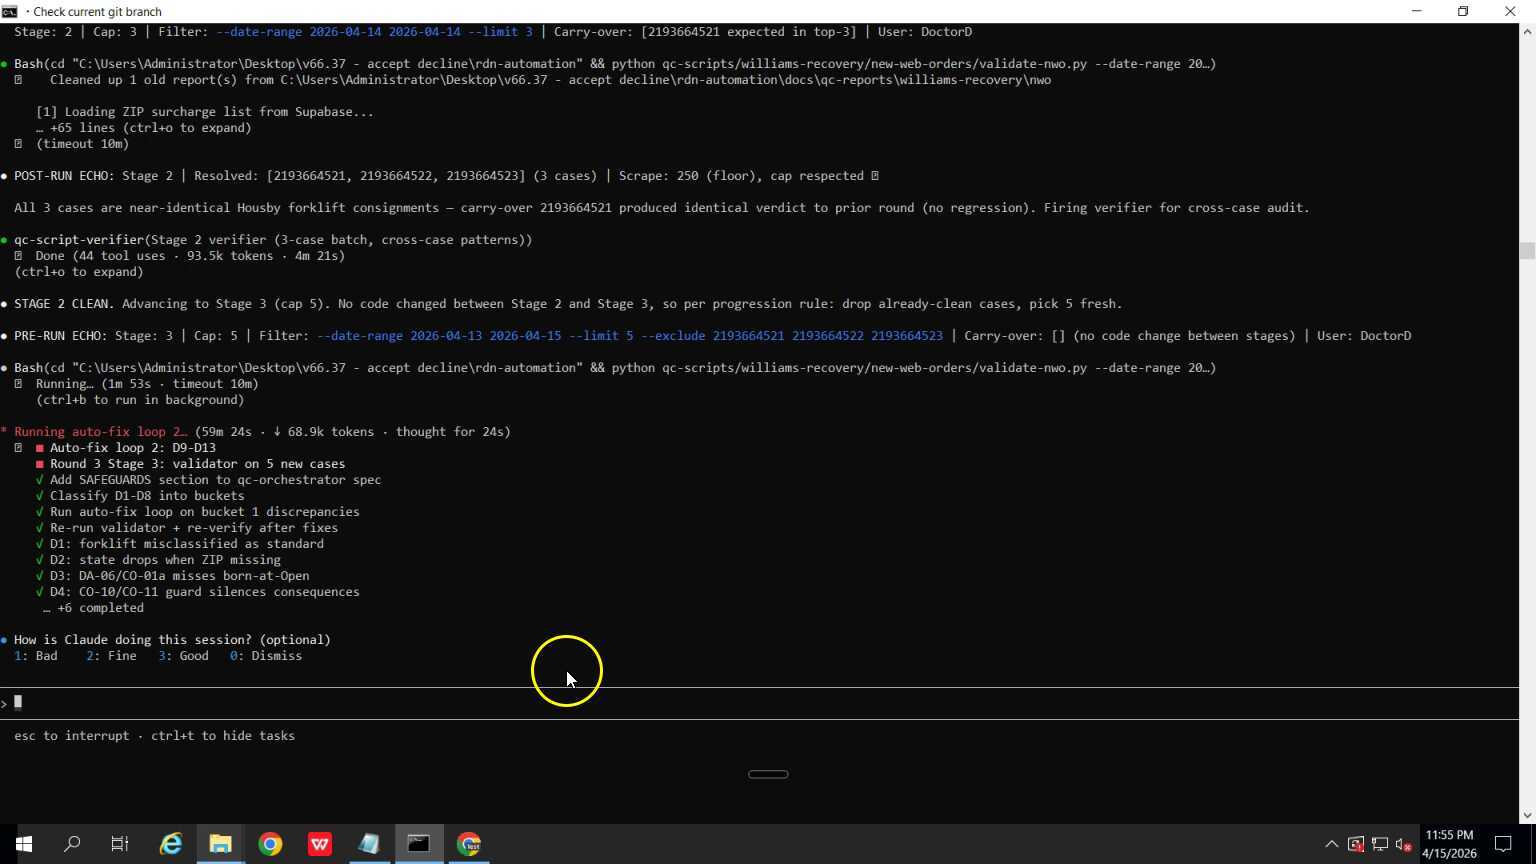This screenshot has height=864, width=1536.
Task: Click 'esc to interrupt · ctrl+t to hide tasks'
Action: [154, 736]
